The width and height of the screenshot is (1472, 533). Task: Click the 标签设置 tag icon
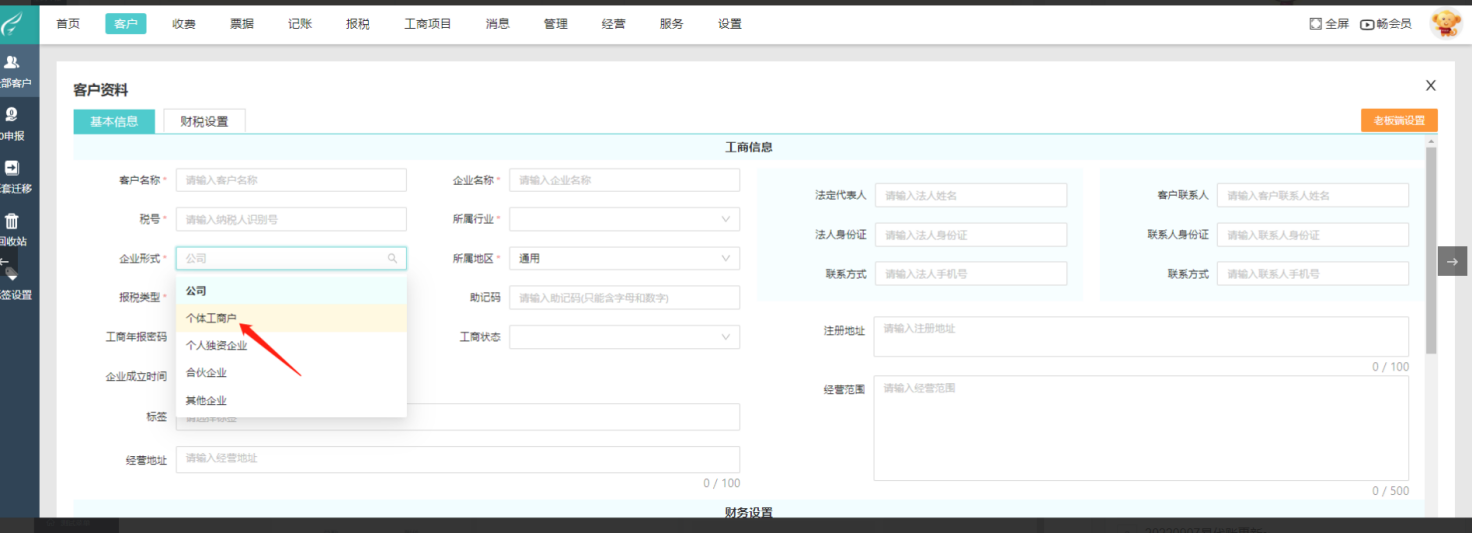point(12,274)
